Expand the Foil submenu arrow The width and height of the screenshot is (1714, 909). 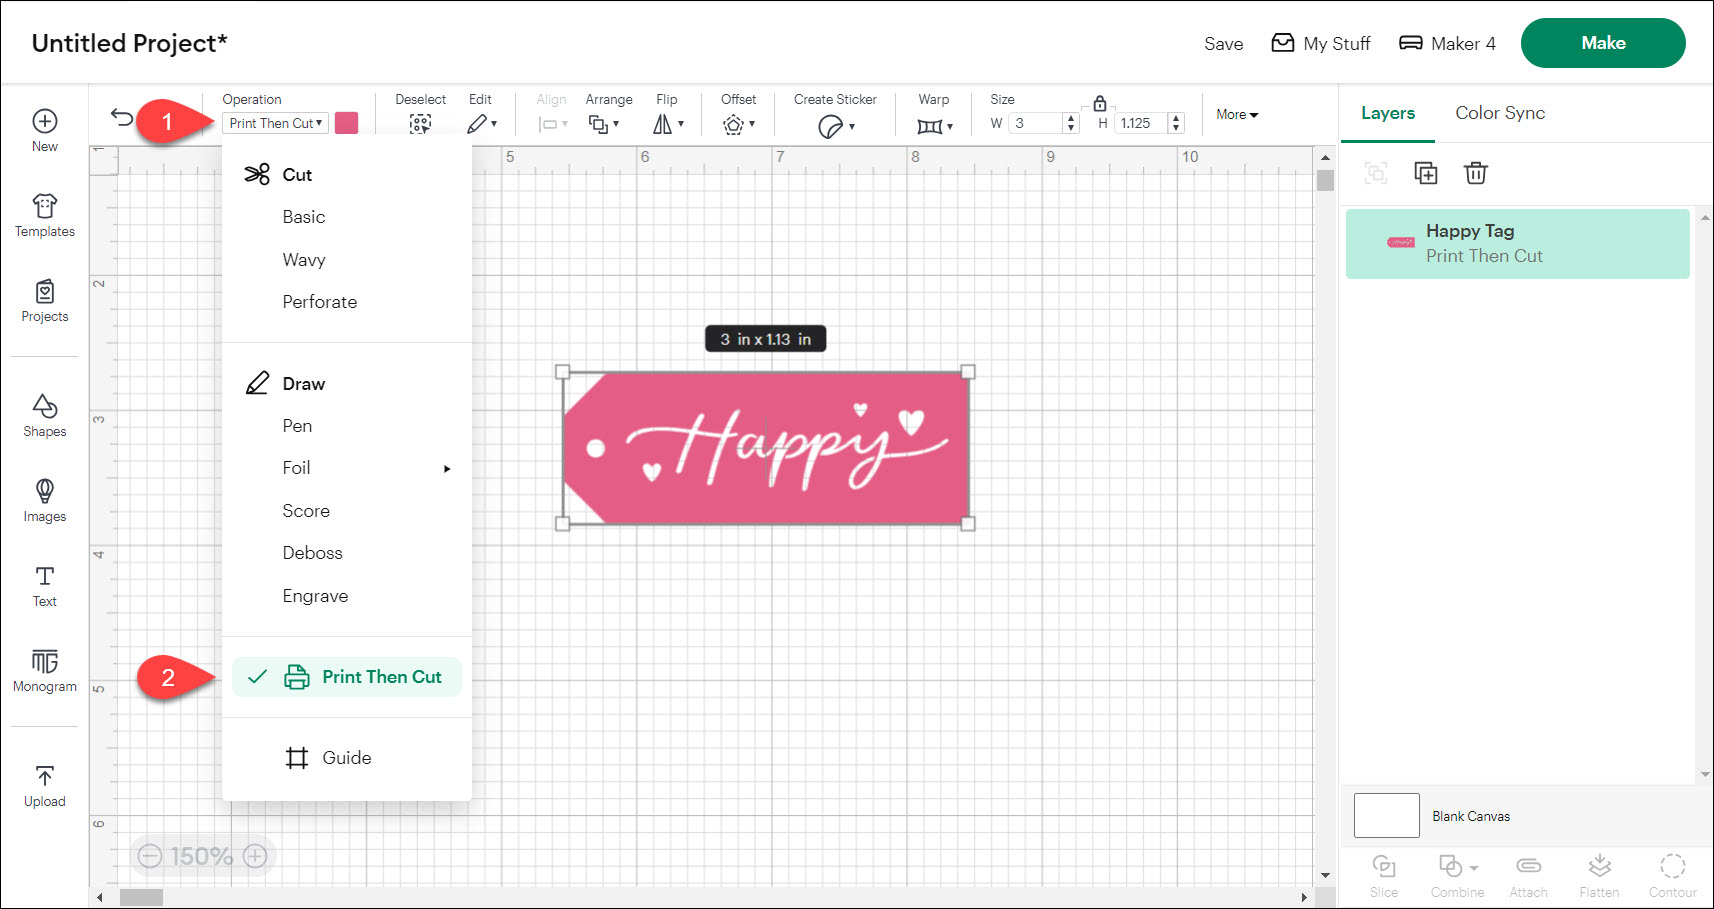click(447, 468)
